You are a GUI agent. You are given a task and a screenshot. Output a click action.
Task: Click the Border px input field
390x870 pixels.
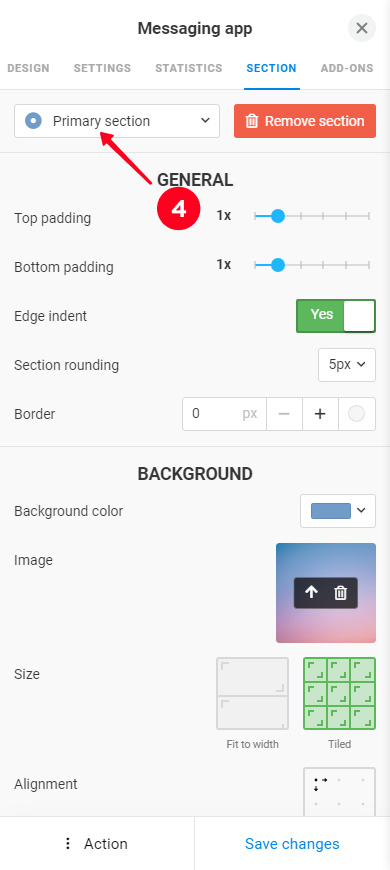[x=224, y=414]
